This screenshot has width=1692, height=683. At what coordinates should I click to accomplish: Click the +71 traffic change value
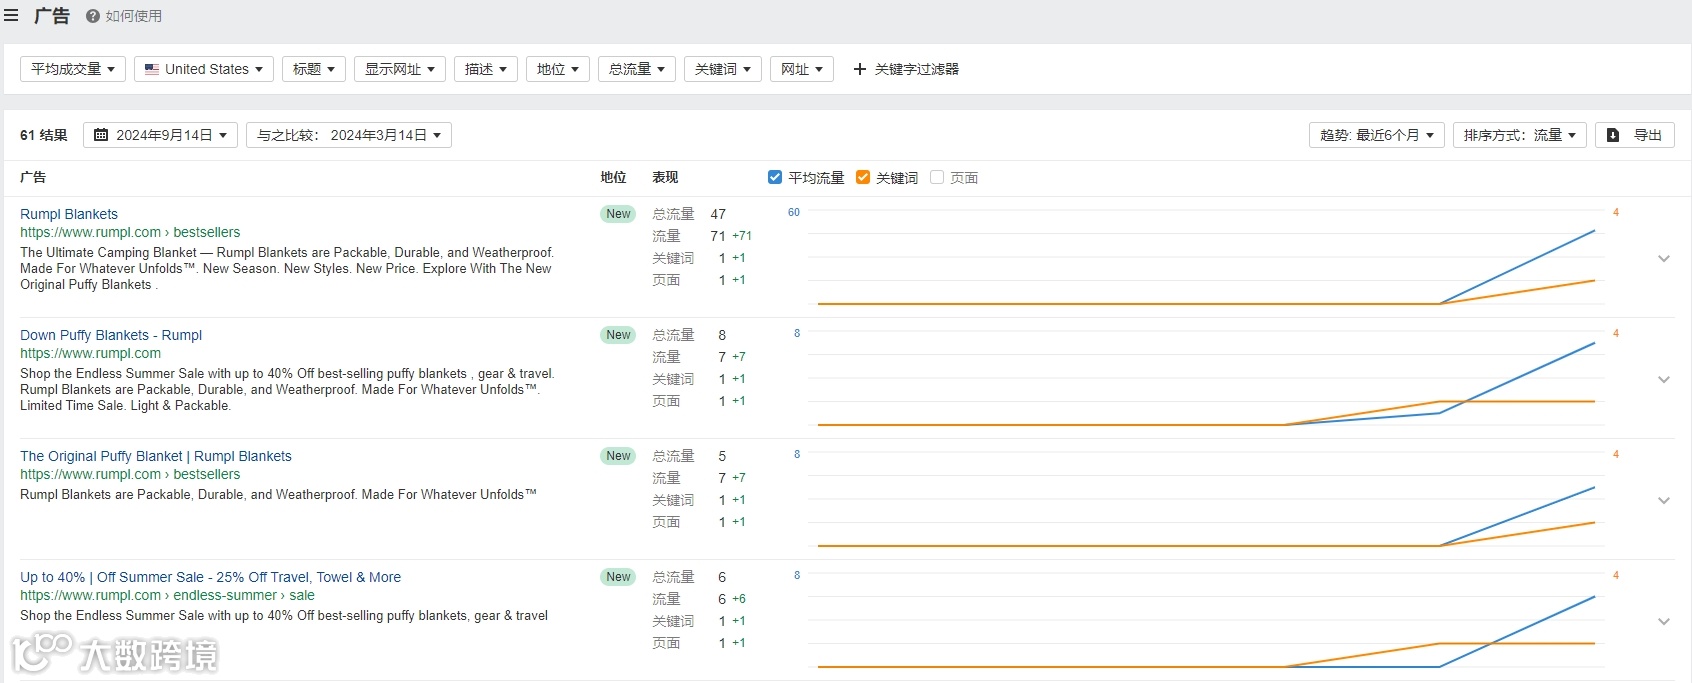click(742, 236)
